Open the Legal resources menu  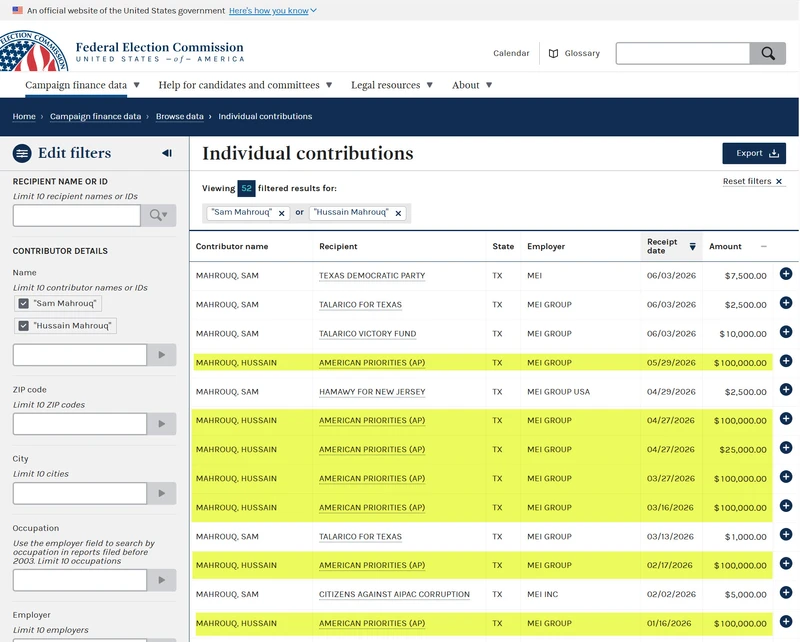(x=392, y=85)
